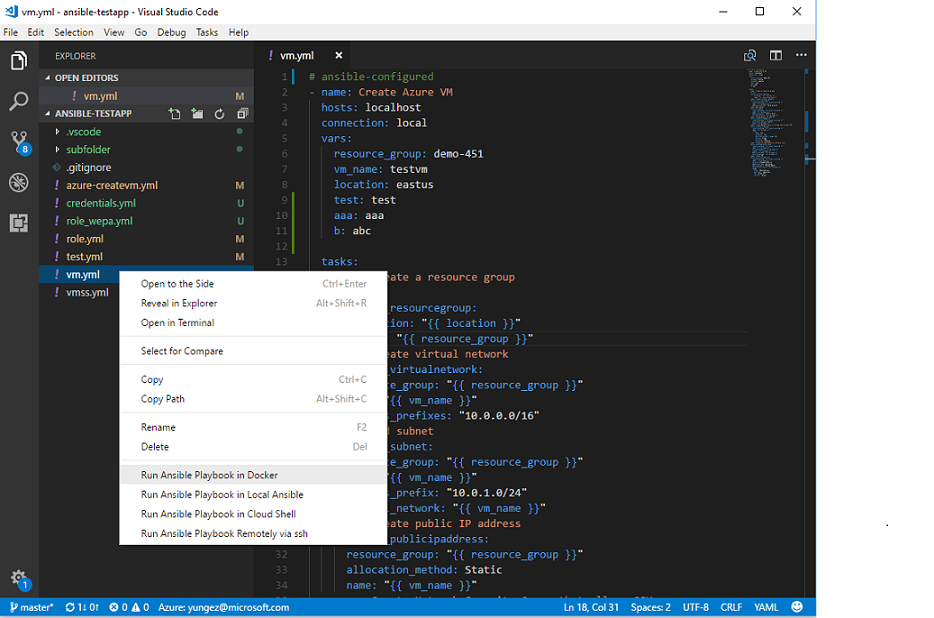Viewport: 934px width, 618px height.
Task: Refresh the explorer file tree
Action: pyautogui.click(x=219, y=114)
